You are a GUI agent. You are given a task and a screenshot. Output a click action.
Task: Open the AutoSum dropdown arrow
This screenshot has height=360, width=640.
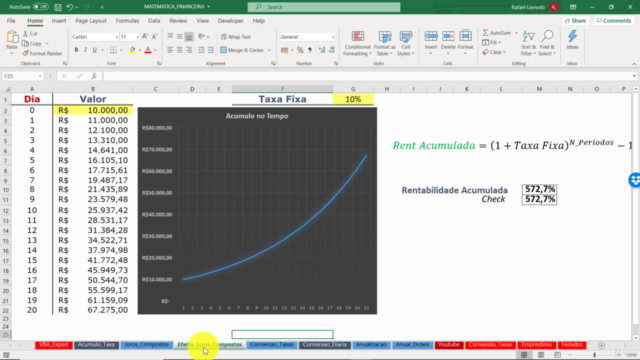point(516,33)
